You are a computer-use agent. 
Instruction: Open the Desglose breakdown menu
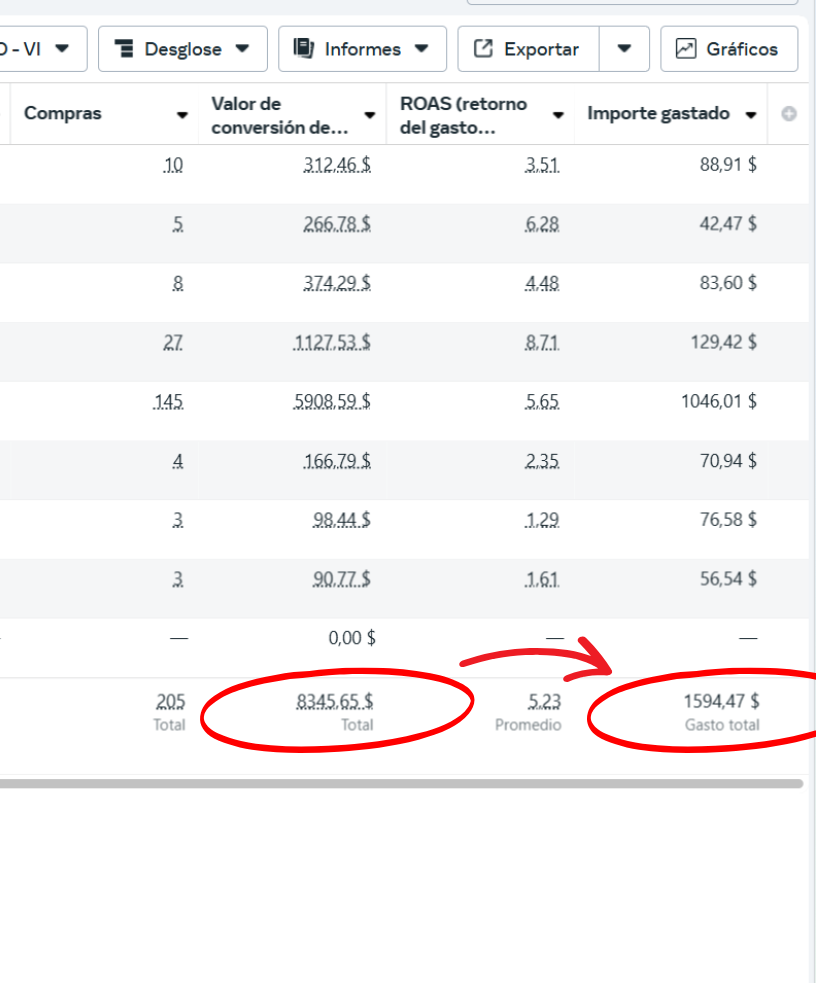tap(182, 49)
